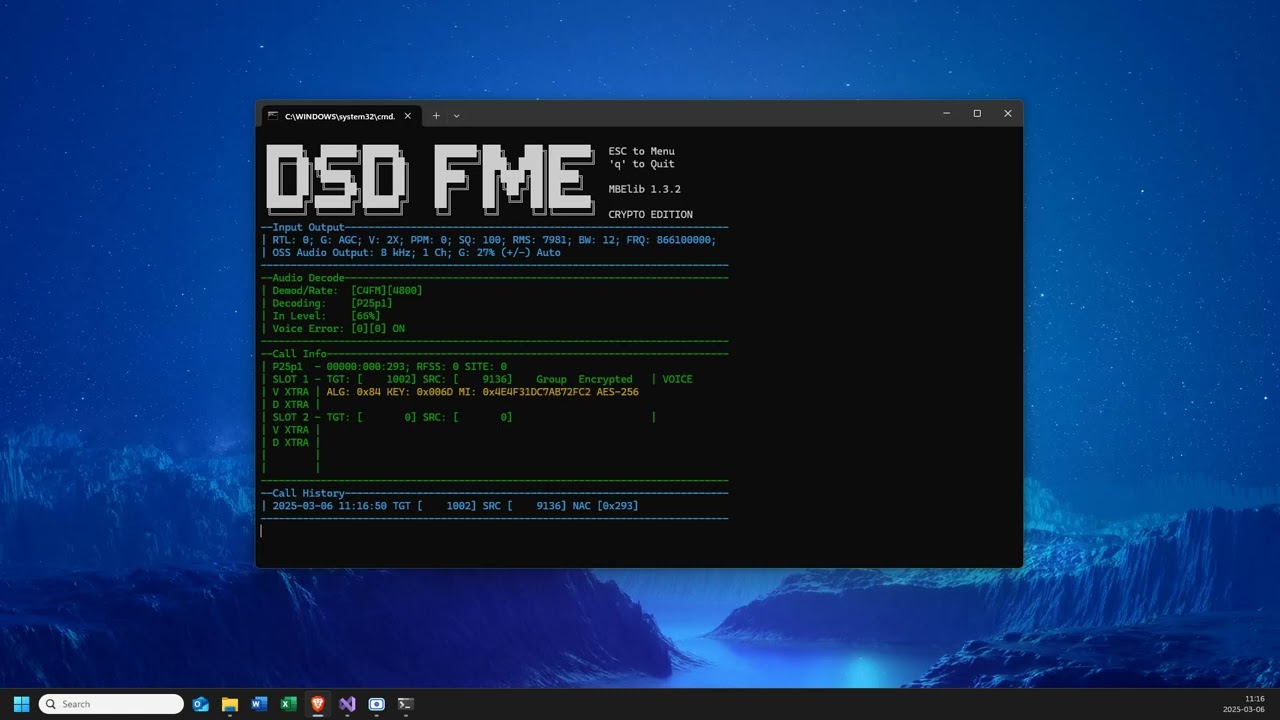
Task: Click the 'MBElib 1.3.2' version text
Action: pos(645,189)
